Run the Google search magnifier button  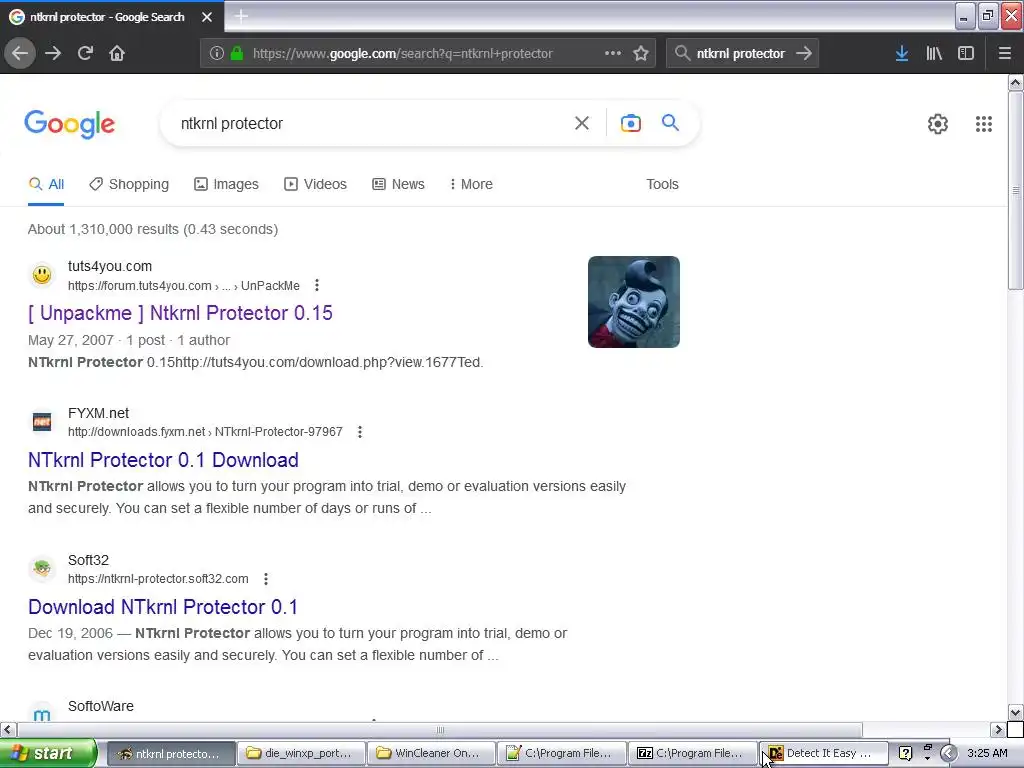click(670, 123)
